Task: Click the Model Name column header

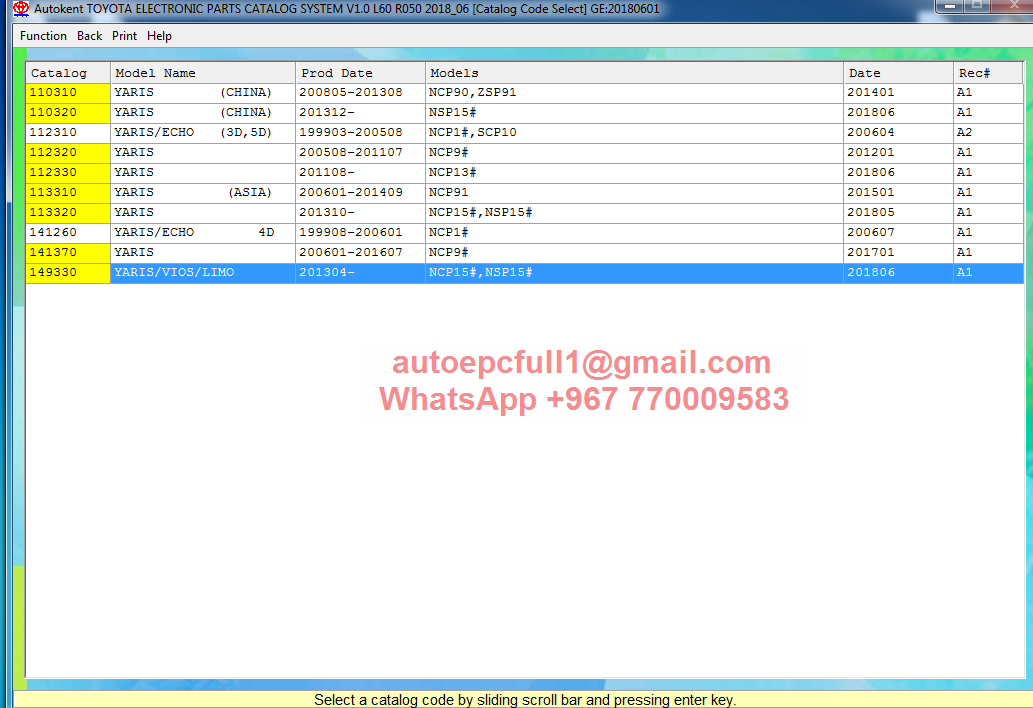Action: [203, 72]
